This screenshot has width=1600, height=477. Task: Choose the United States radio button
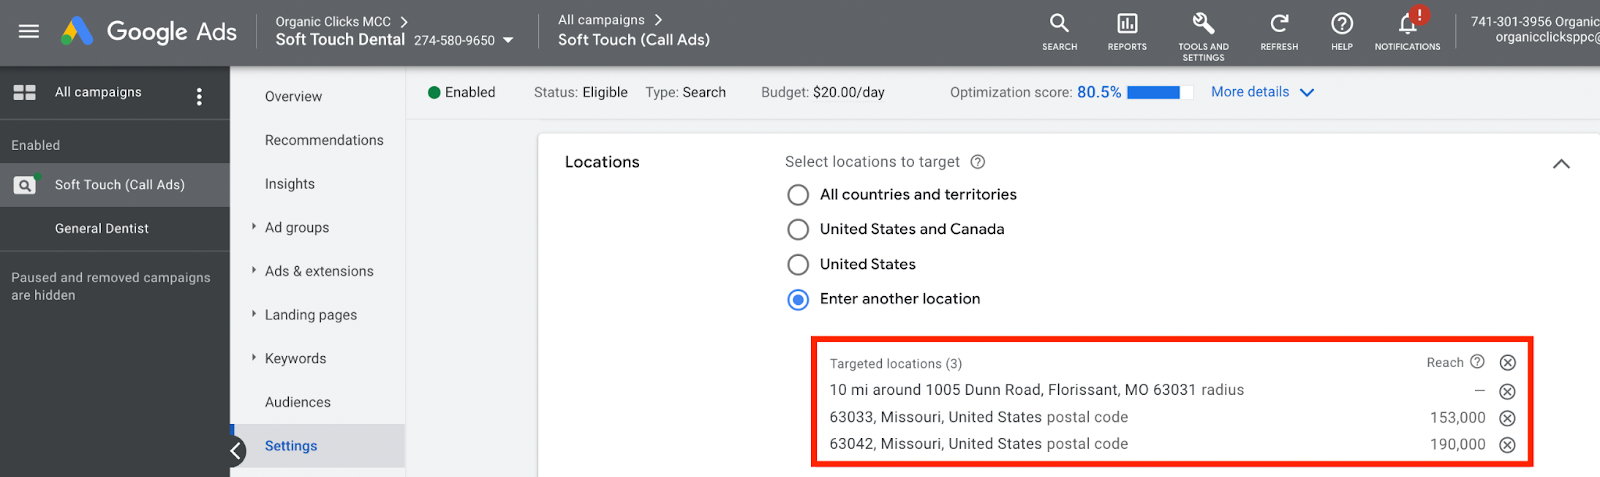click(798, 265)
